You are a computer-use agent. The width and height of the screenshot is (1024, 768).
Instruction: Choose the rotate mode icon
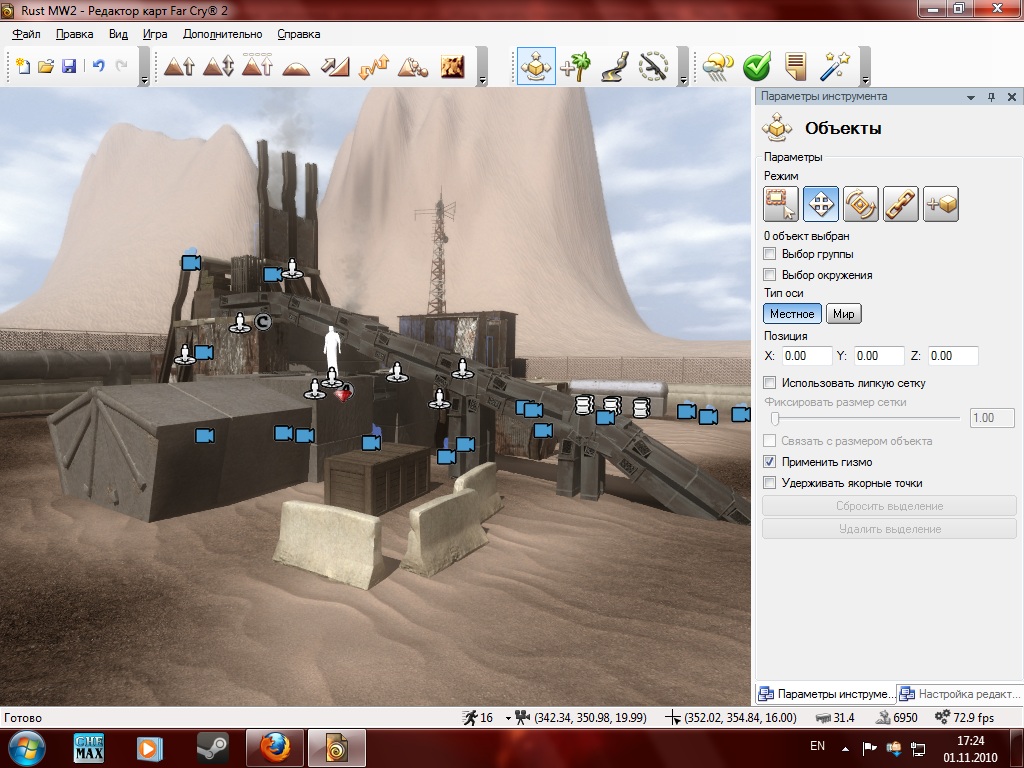[861, 204]
